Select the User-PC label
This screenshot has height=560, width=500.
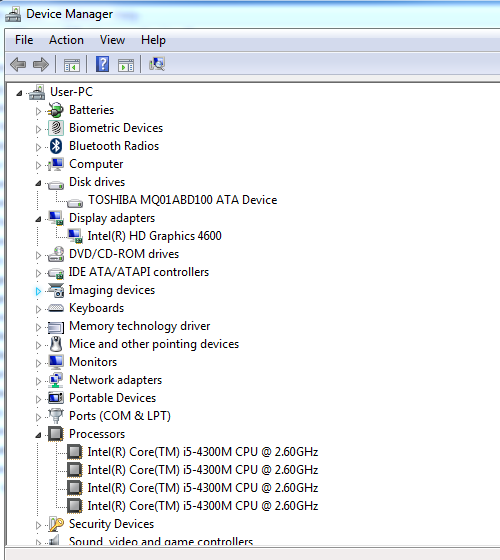71,92
